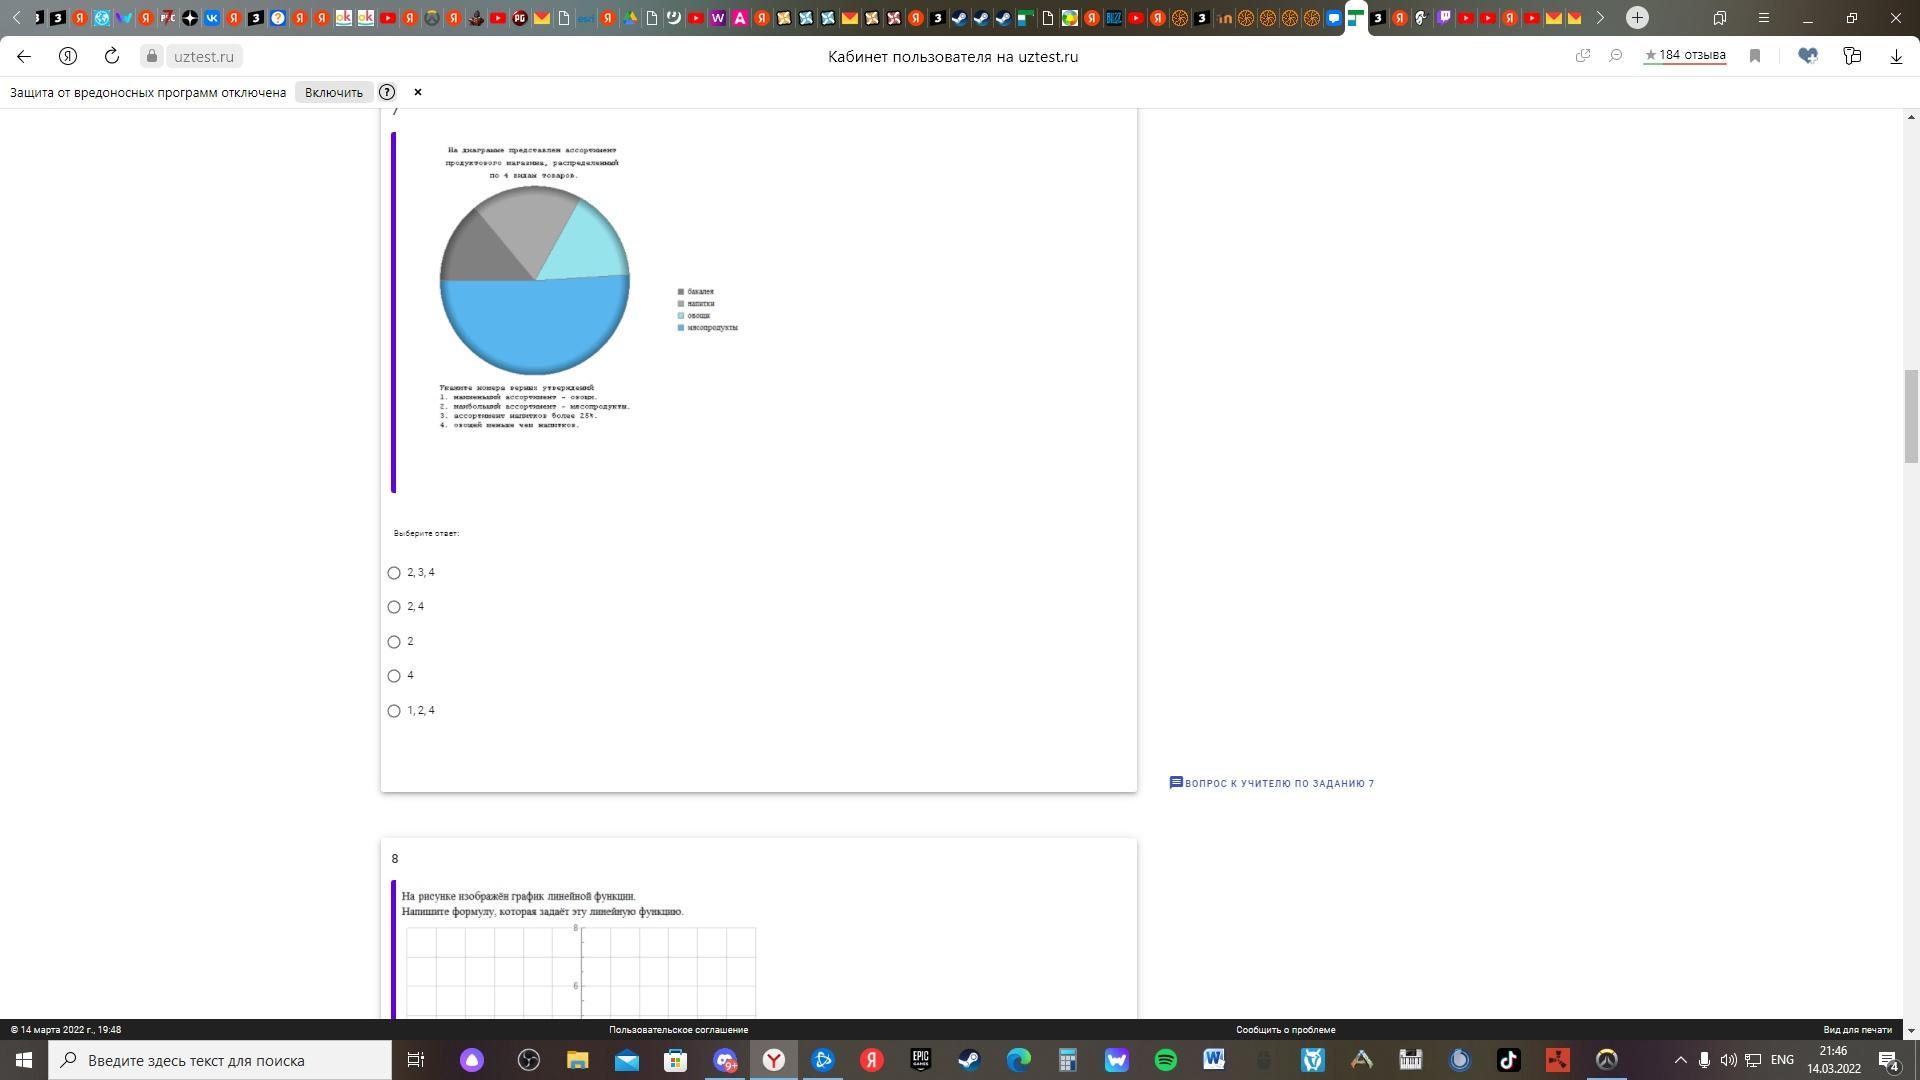Viewport: 1920px width, 1080px height.
Task: Open Yandex home button icon
Action: pyautogui.click(x=68, y=56)
